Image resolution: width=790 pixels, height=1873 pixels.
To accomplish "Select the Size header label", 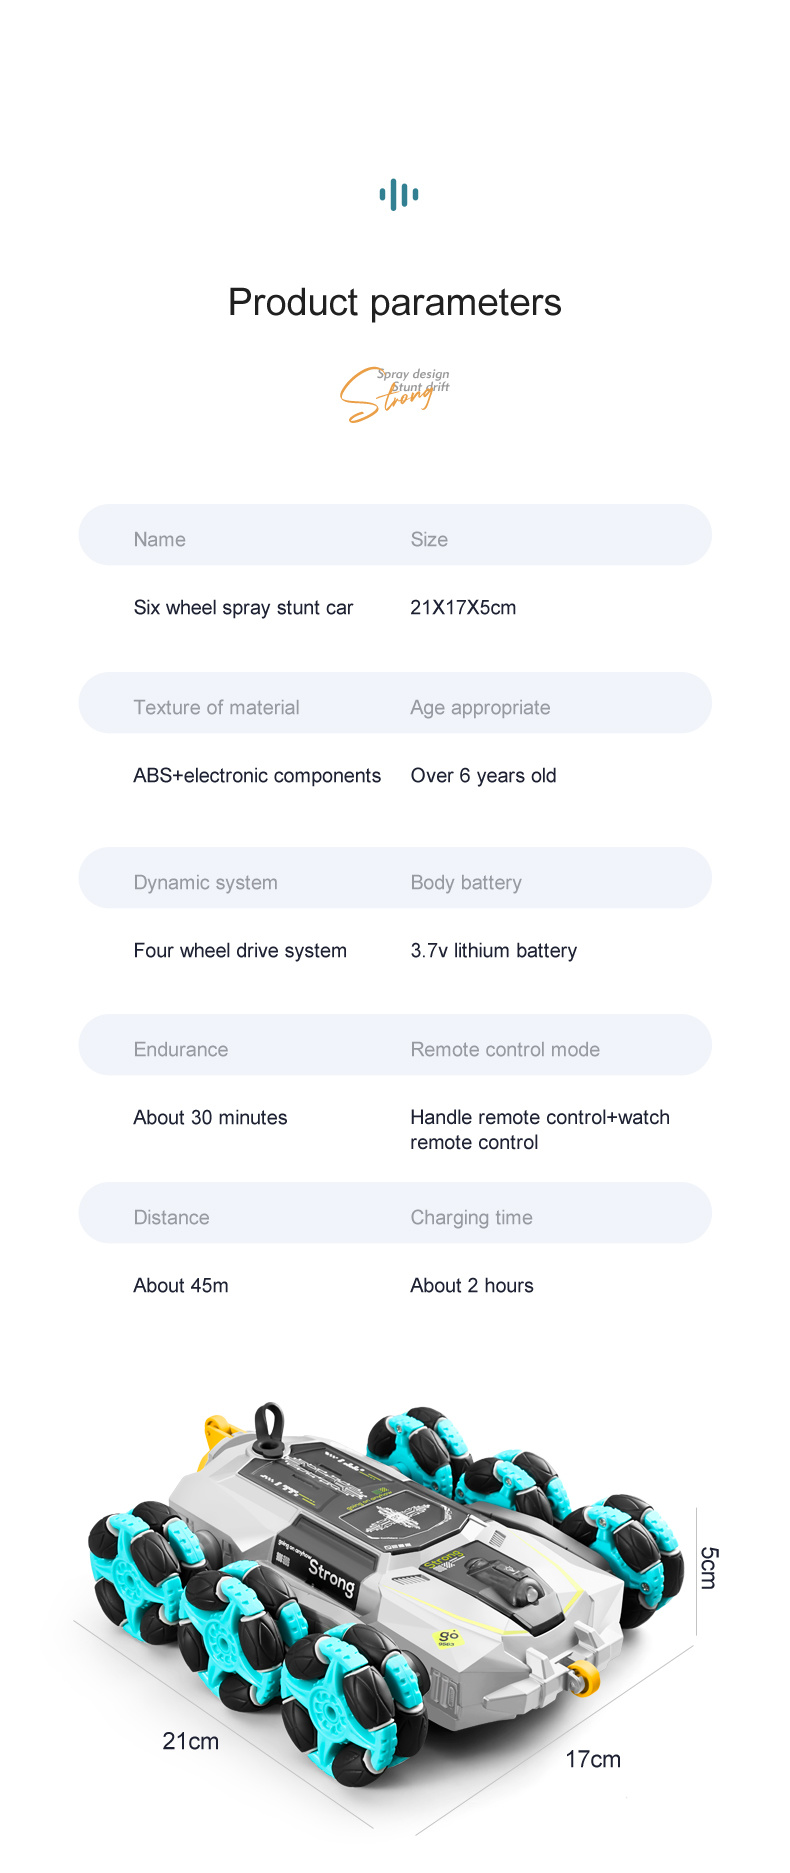I will [429, 539].
